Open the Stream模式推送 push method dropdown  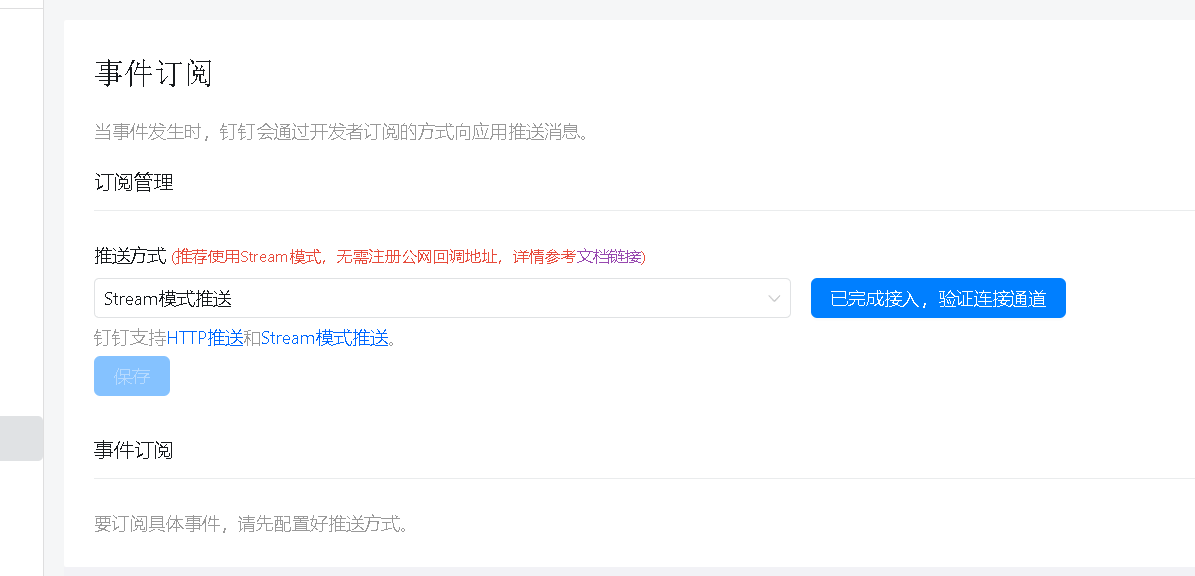tap(442, 298)
